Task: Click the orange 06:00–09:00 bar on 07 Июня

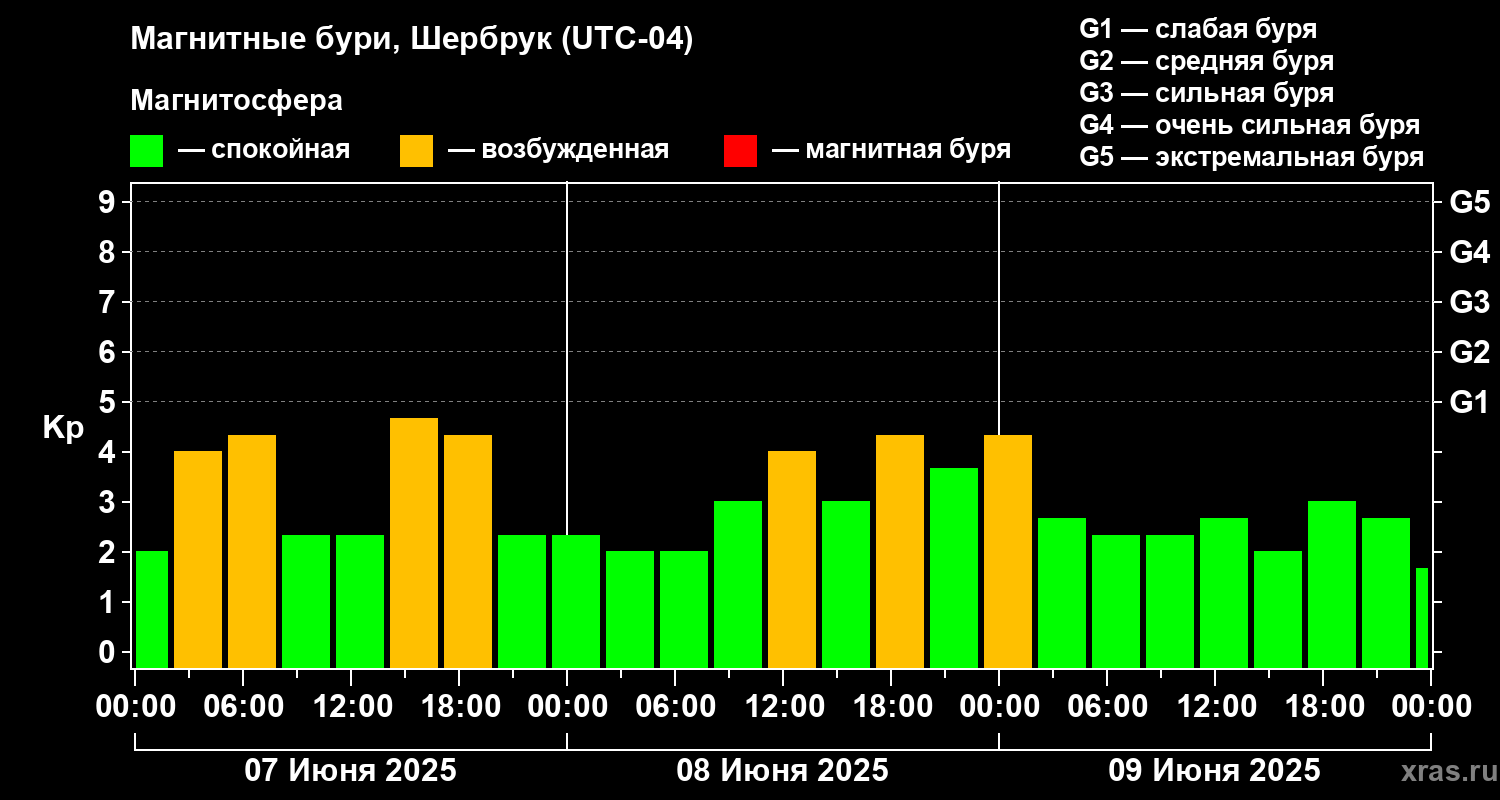Action: [252, 551]
